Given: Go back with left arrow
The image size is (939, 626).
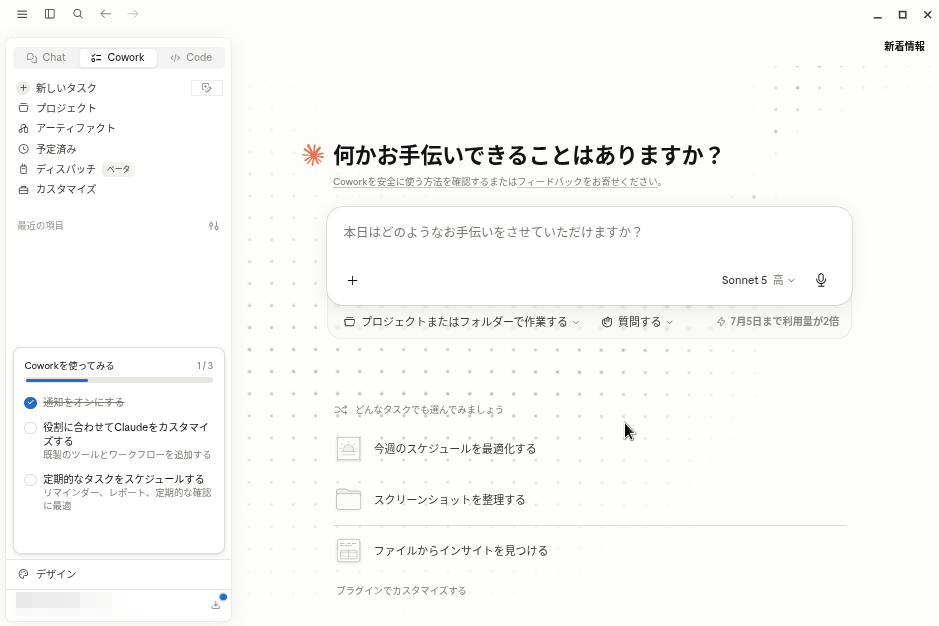Looking at the screenshot, I should tap(105, 14).
